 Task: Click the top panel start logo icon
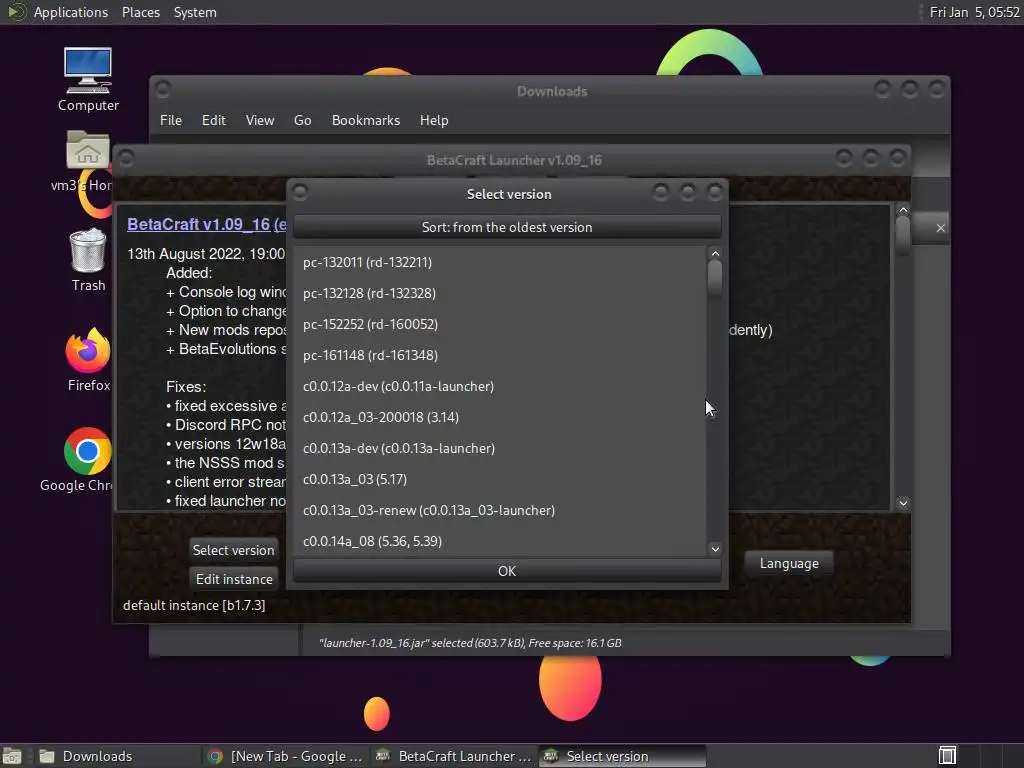pyautogui.click(x=15, y=12)
